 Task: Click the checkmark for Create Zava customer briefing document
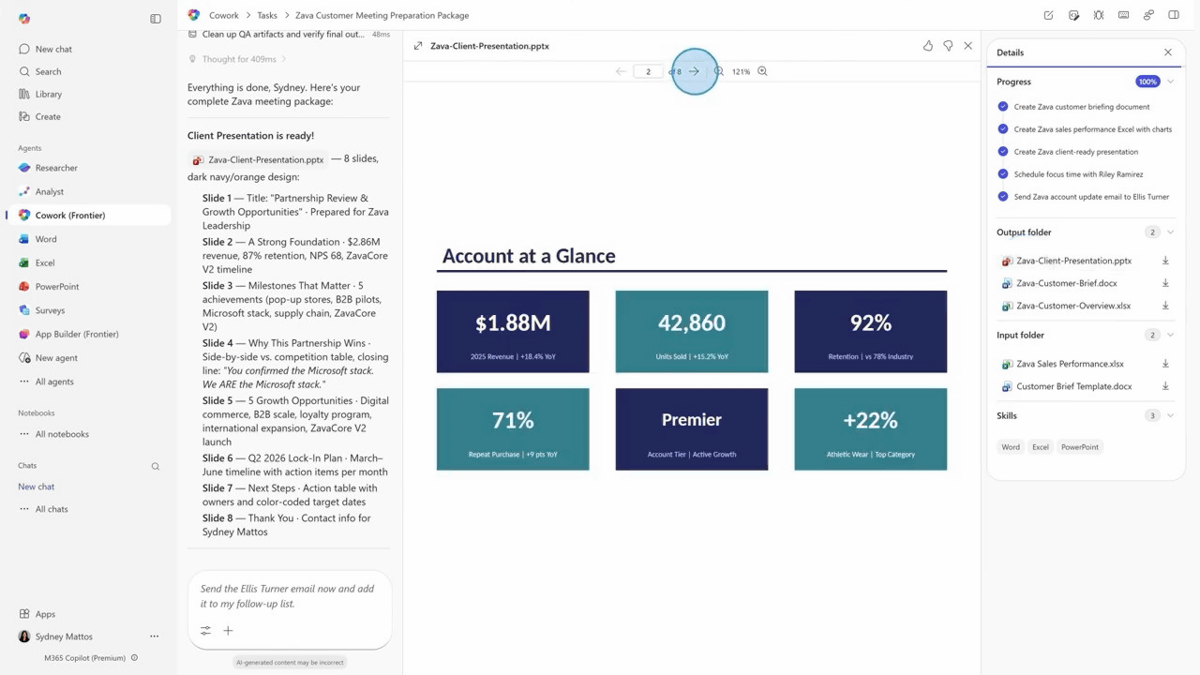coord(1003,106)
